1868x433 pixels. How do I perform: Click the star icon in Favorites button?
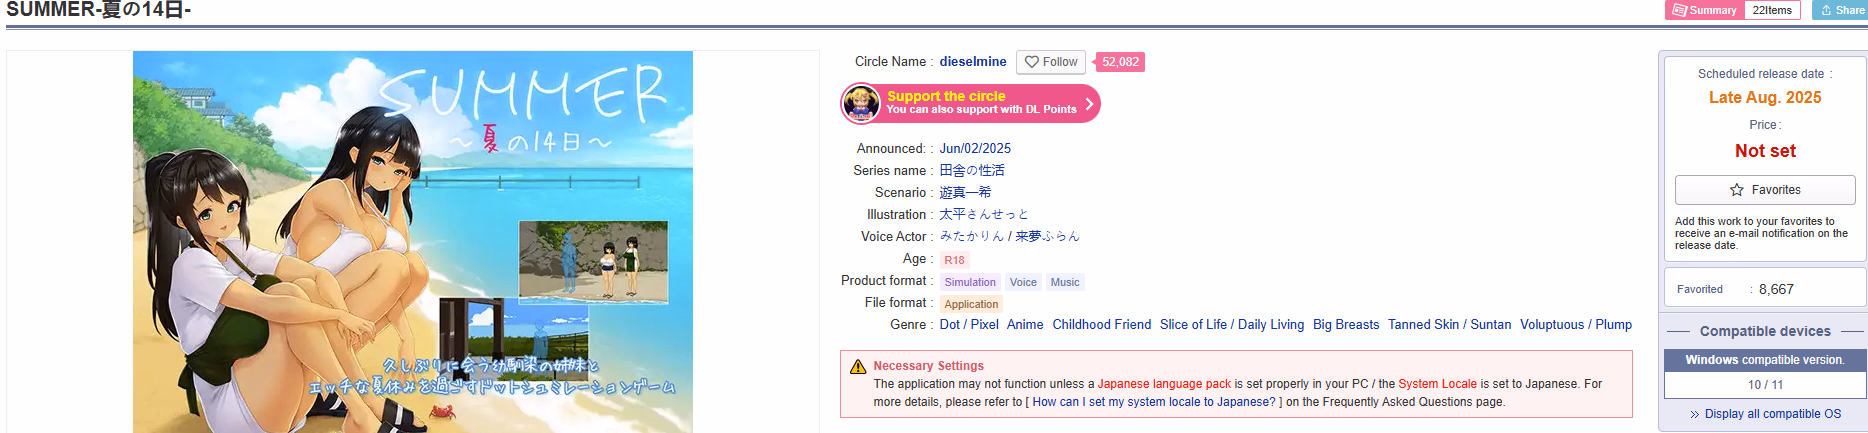1737,190
